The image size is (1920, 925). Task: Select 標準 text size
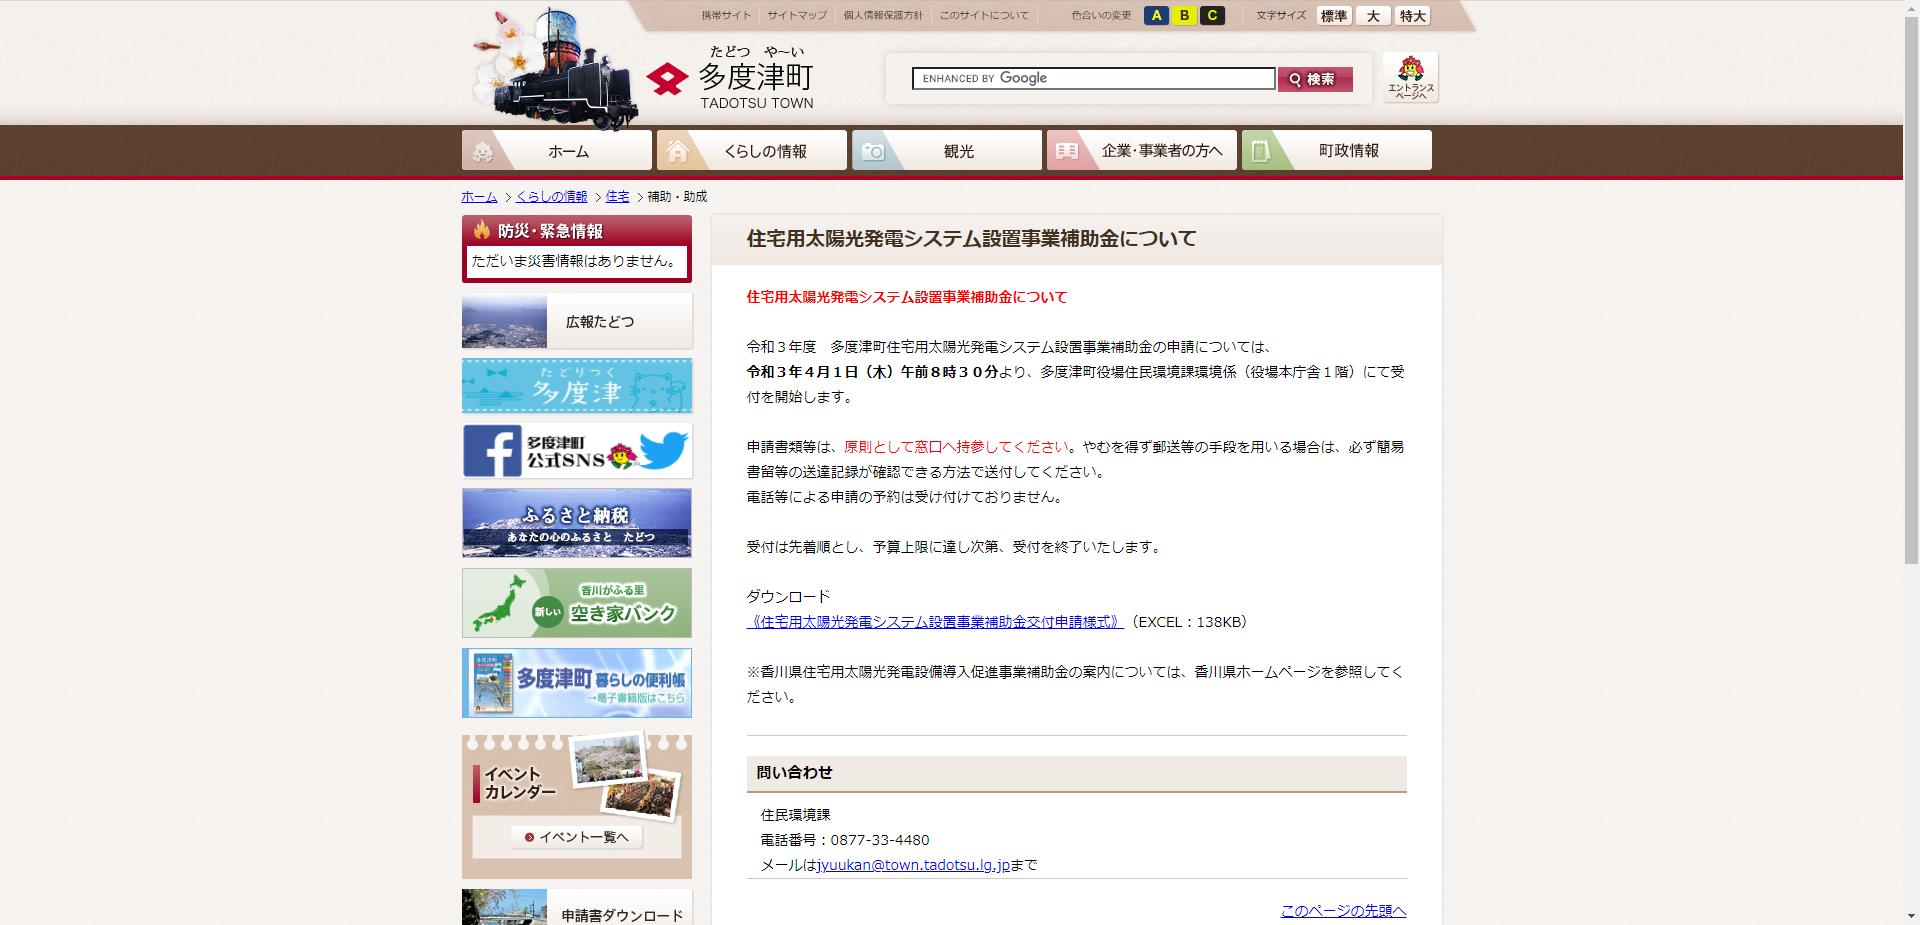coord(1333,15)
